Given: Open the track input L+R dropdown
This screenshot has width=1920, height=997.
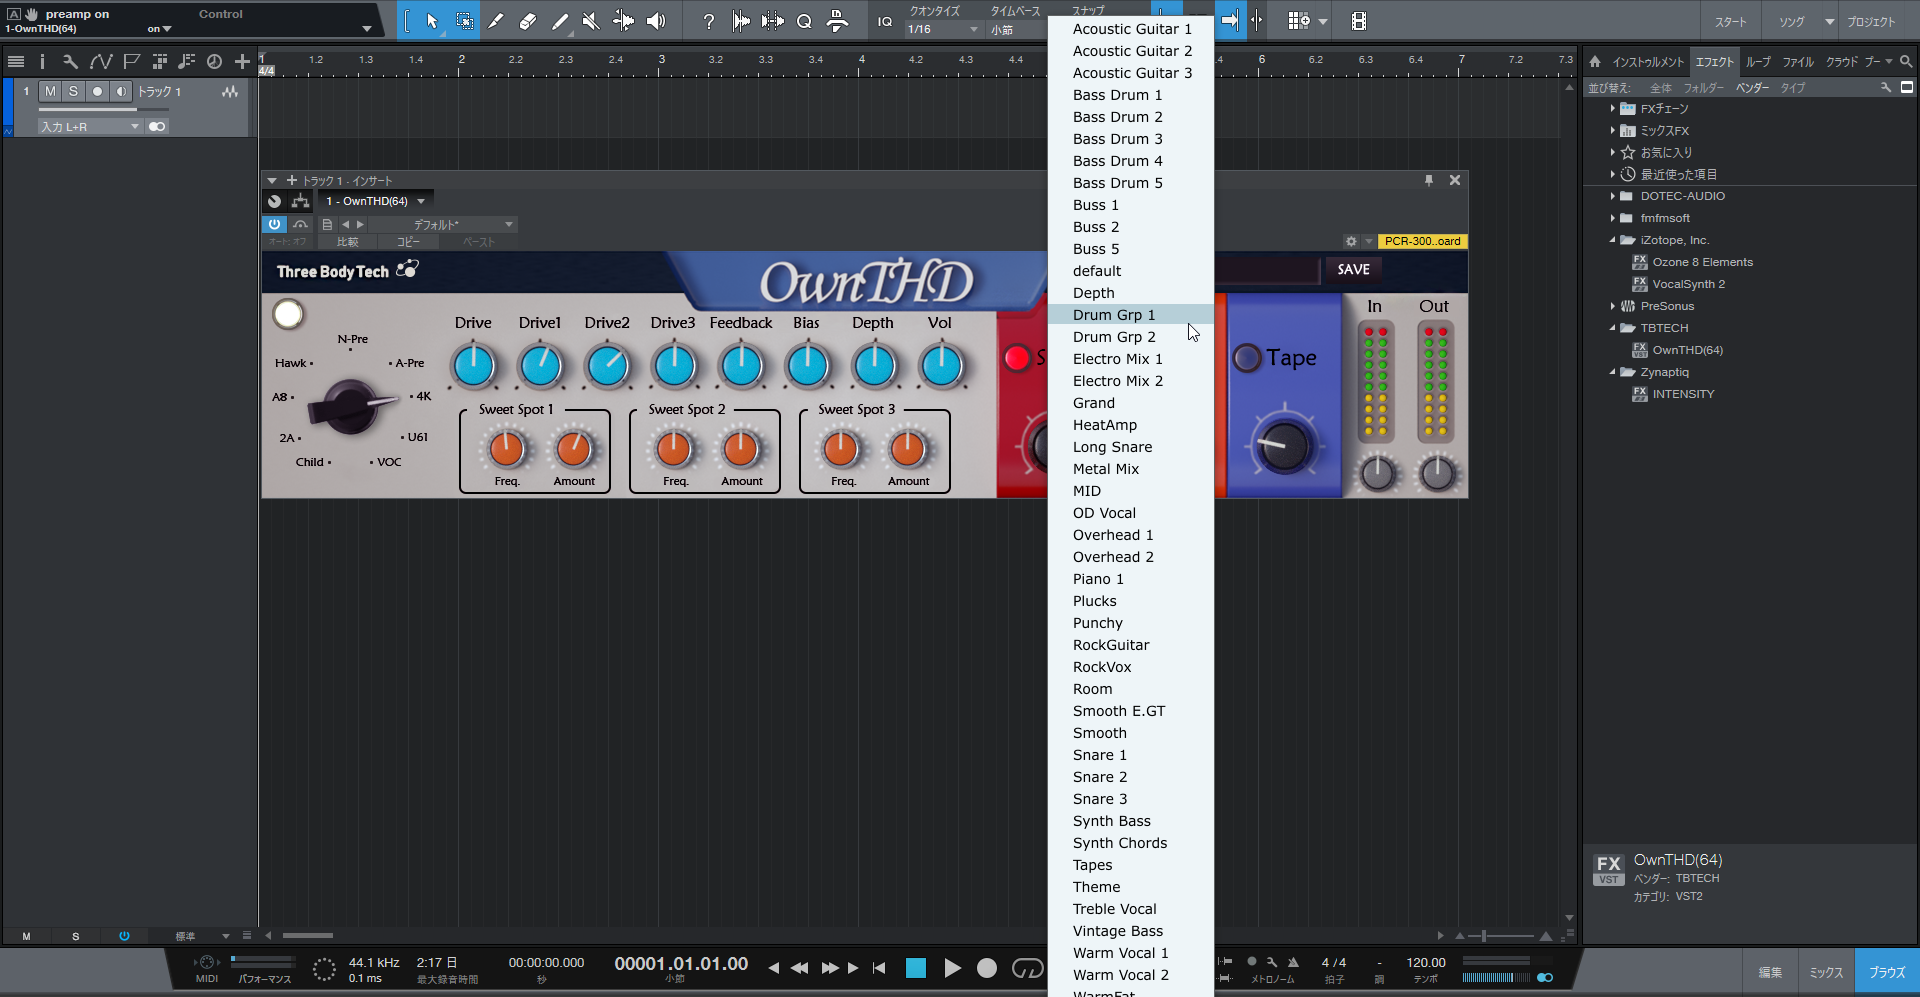Looking at the screenshot, I should [90, 127].
